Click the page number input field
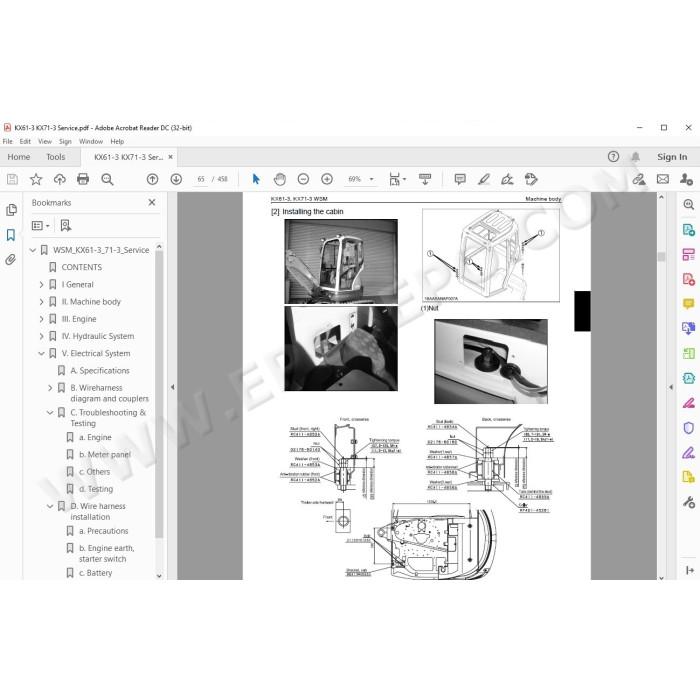Screen dimensions: 700x700 201,179
